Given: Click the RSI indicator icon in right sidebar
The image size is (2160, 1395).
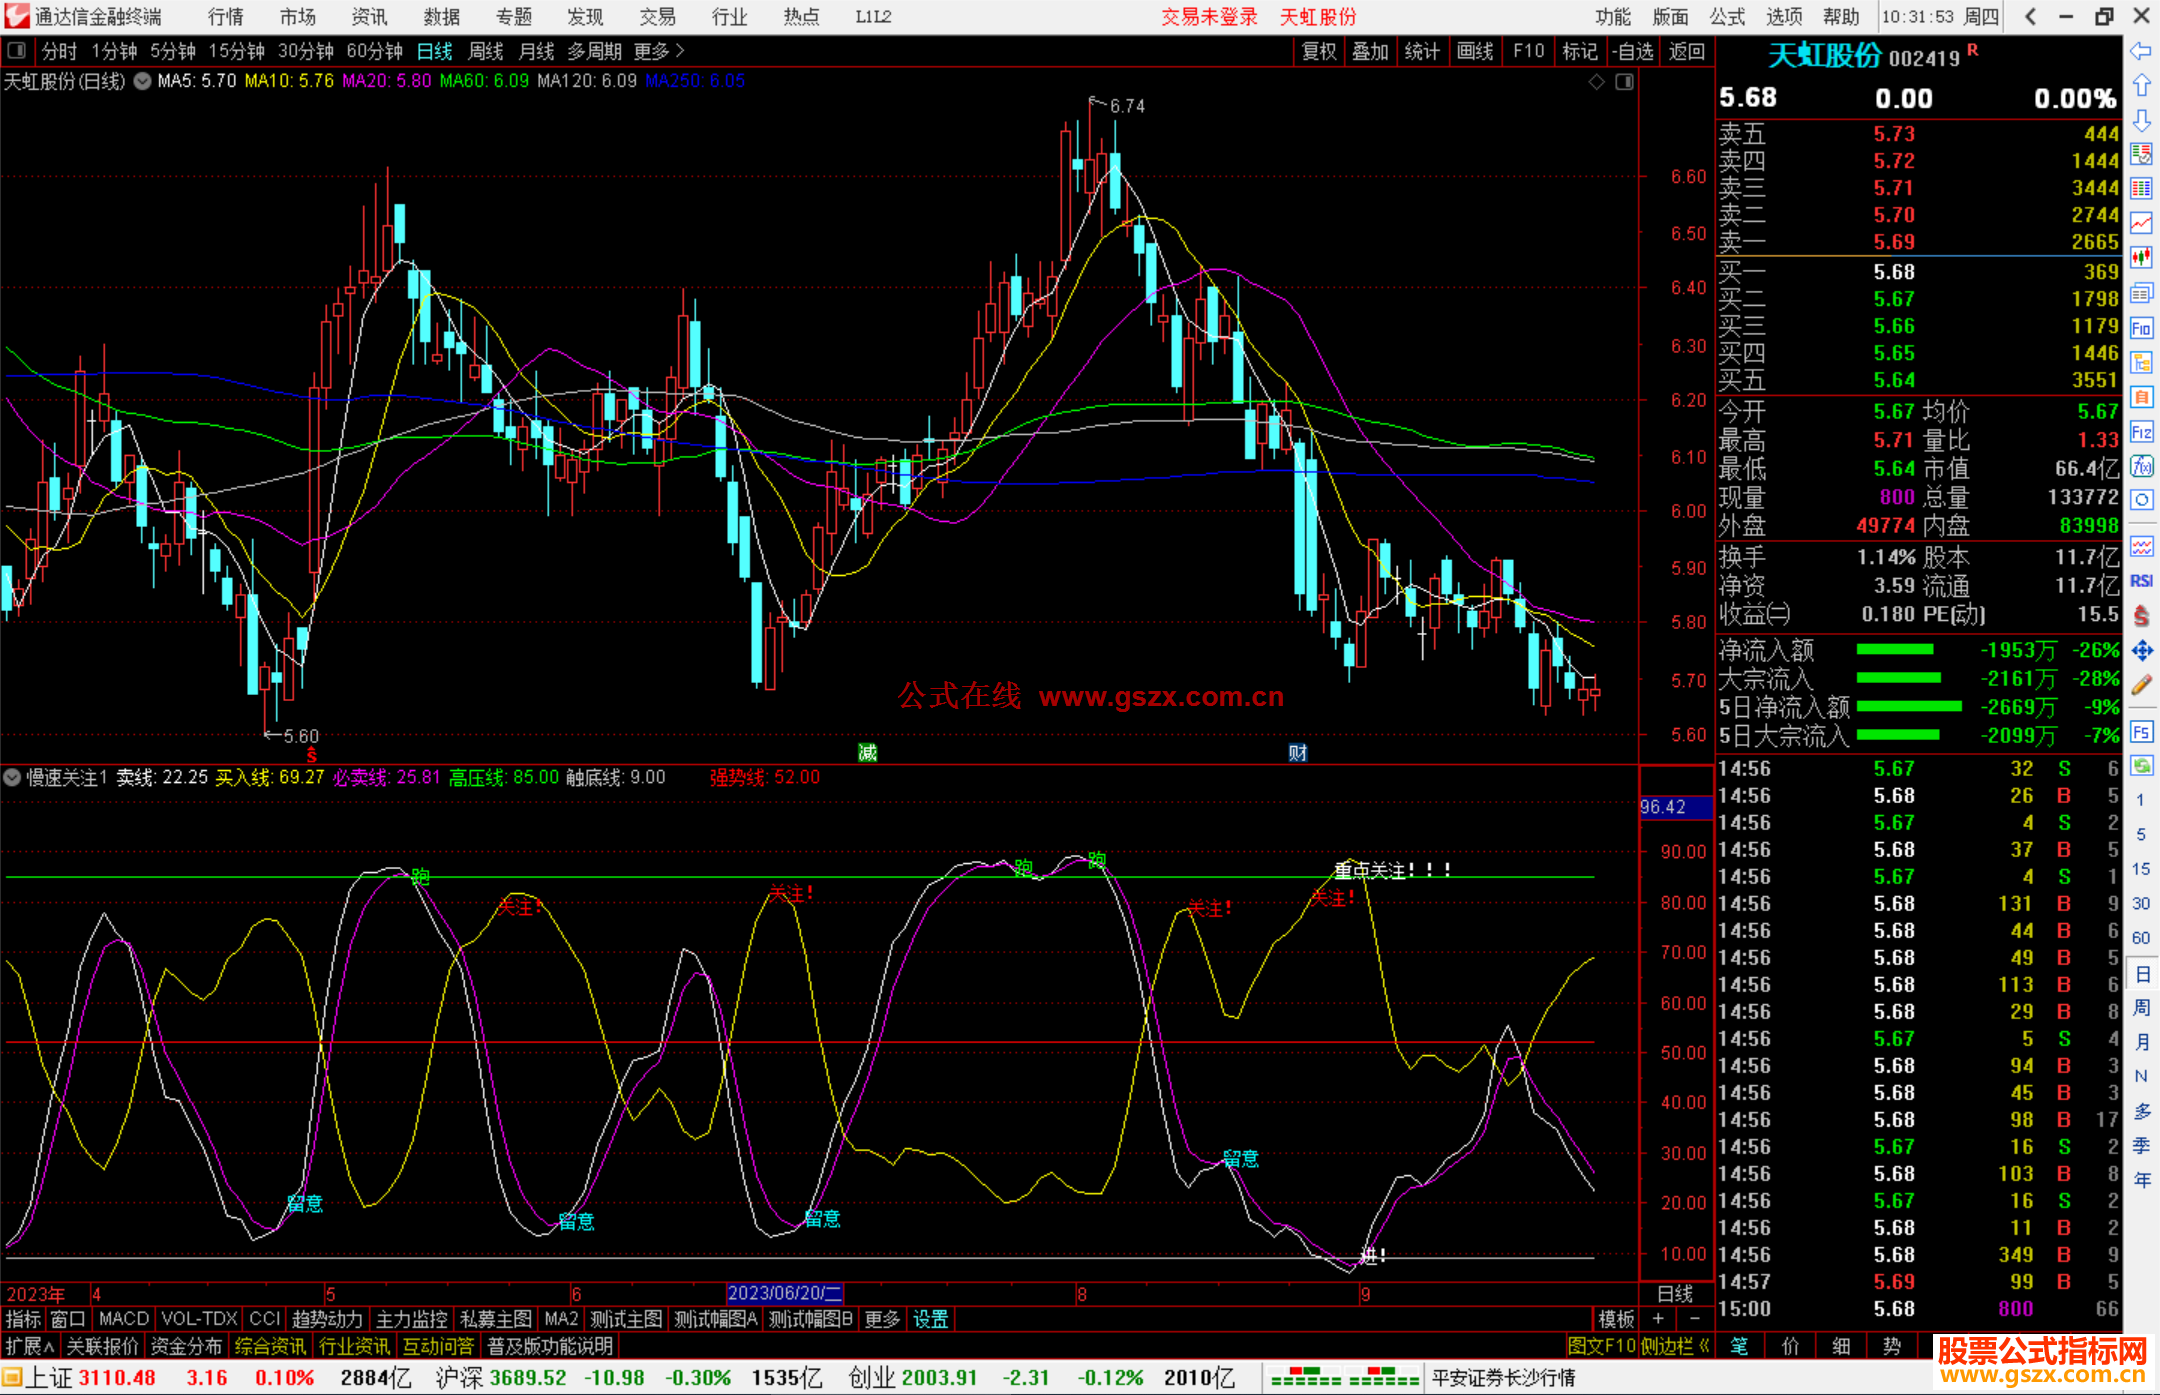Looking at the screenshot, I should (2141, 581).
